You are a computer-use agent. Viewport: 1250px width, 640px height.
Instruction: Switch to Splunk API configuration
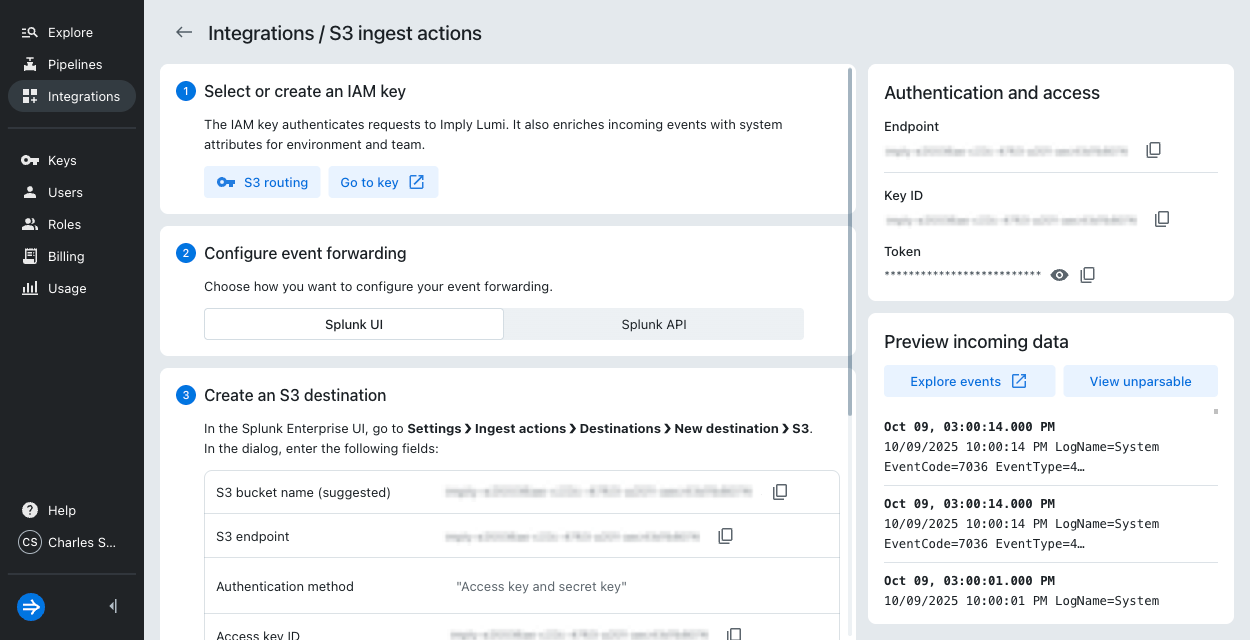click(654, 324)
